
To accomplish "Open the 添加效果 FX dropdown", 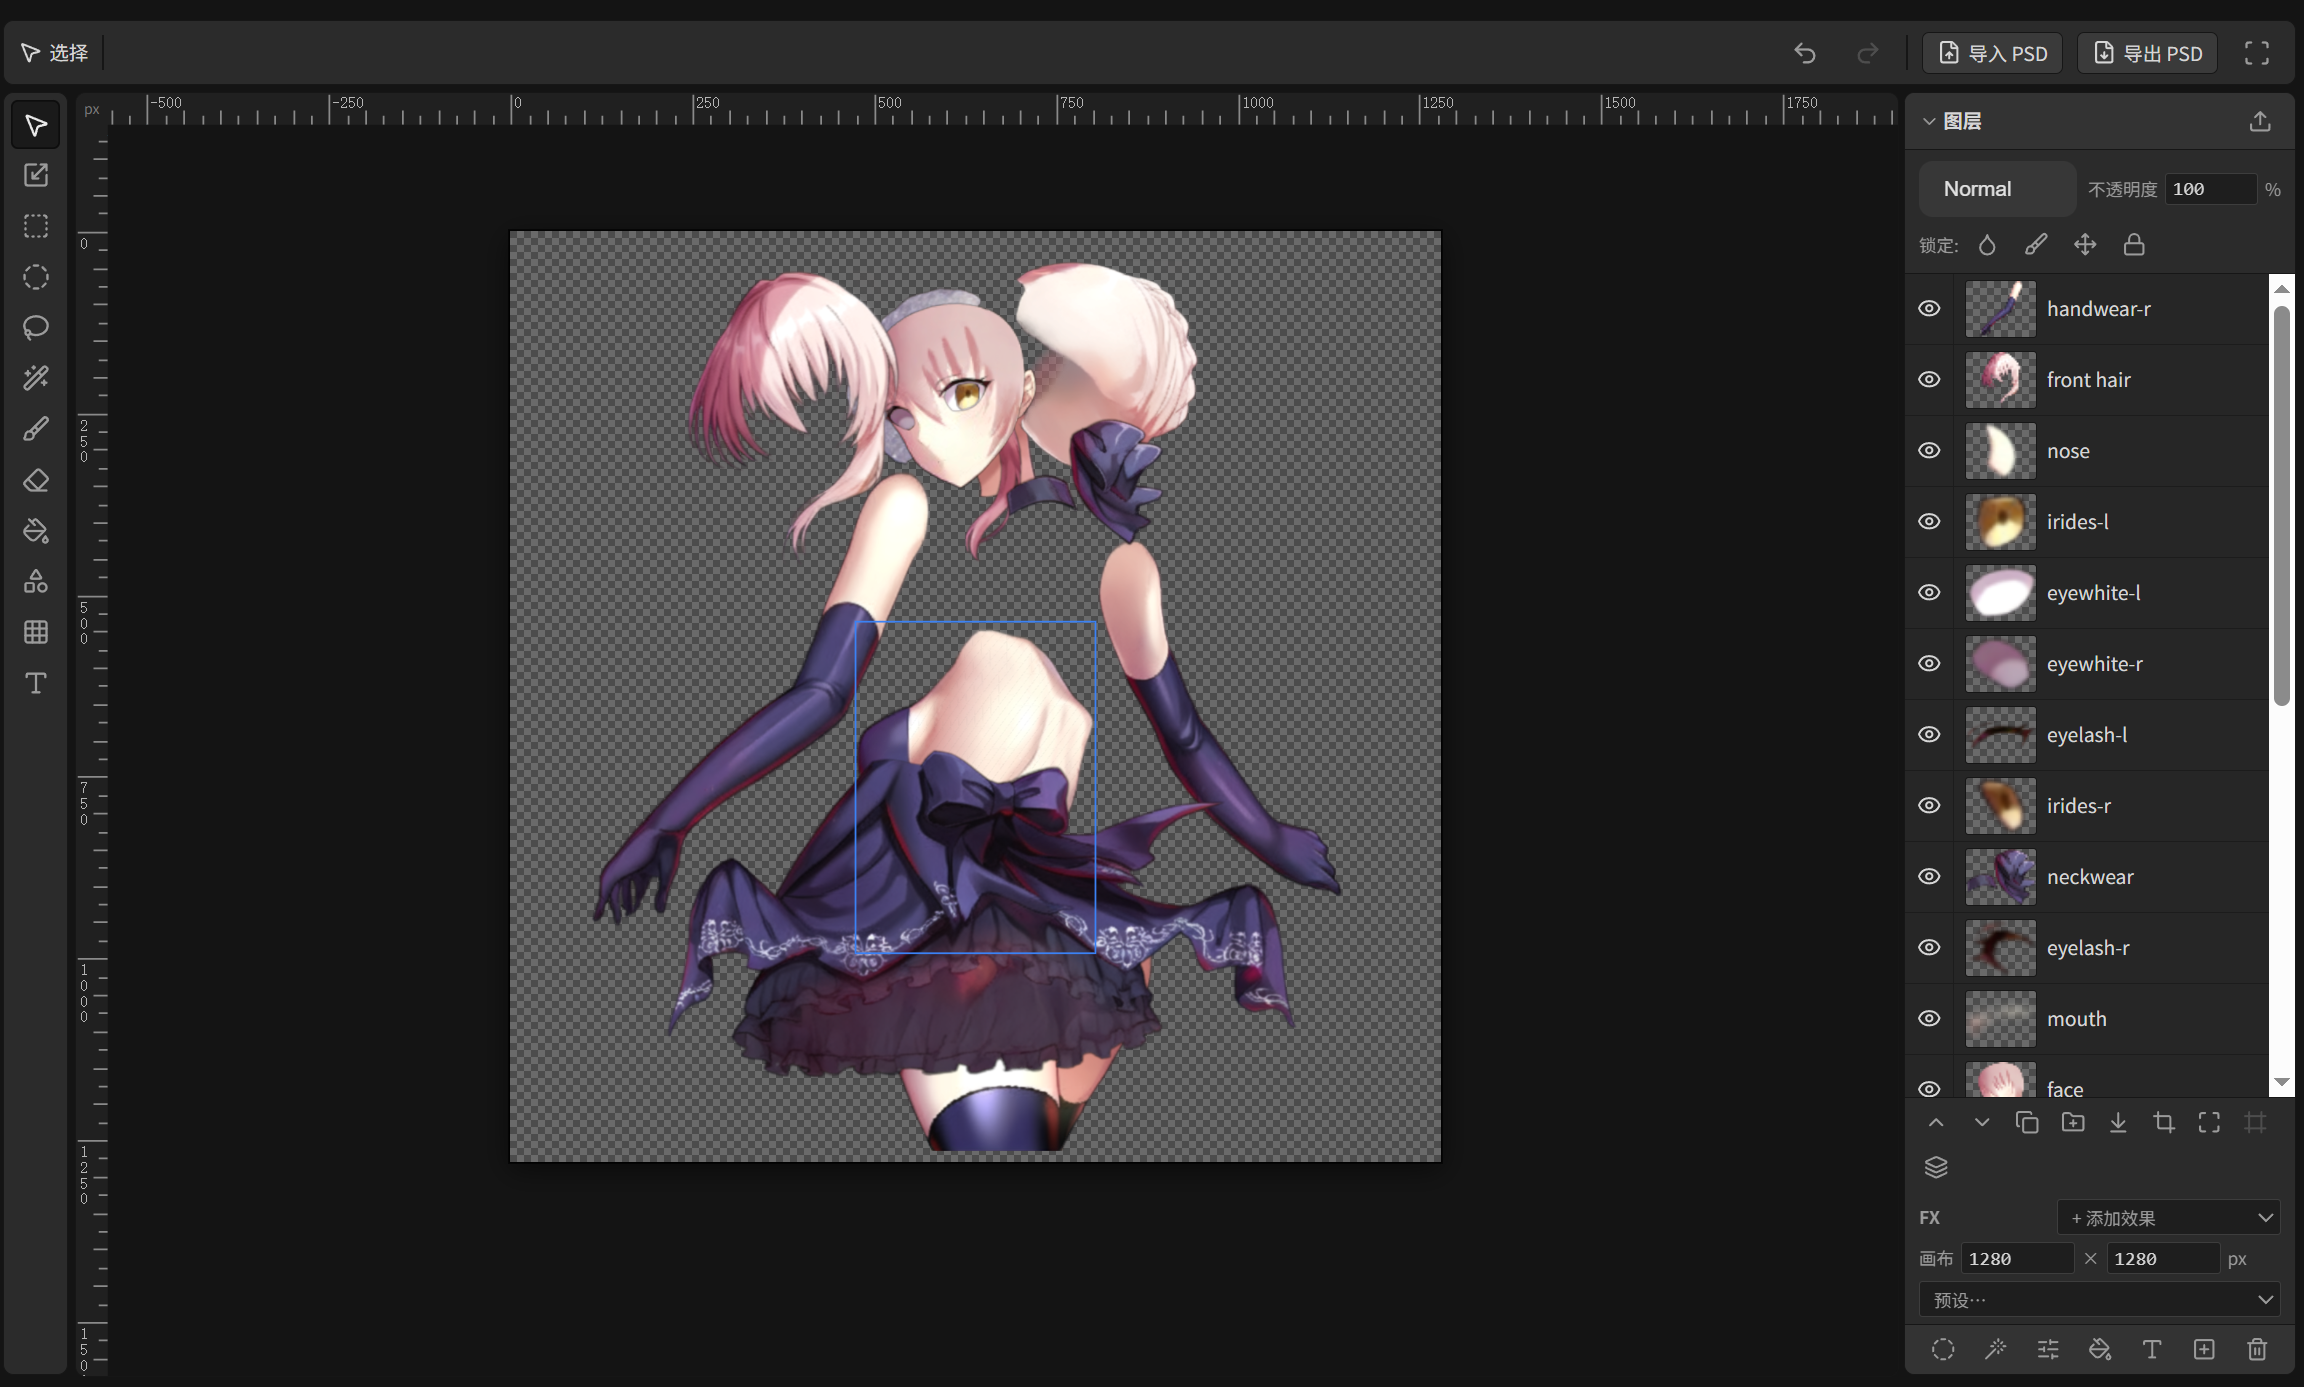I will (x=2168, y=1218).
